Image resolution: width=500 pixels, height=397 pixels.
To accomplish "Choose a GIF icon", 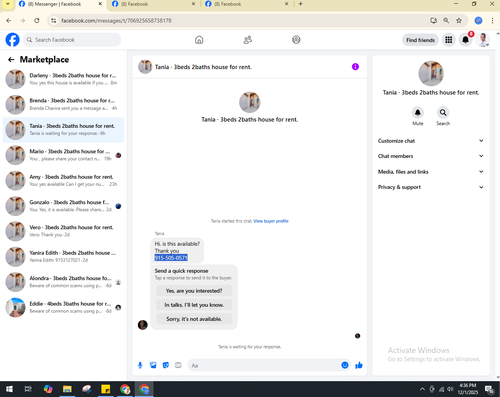I will [x=178, y=365].
